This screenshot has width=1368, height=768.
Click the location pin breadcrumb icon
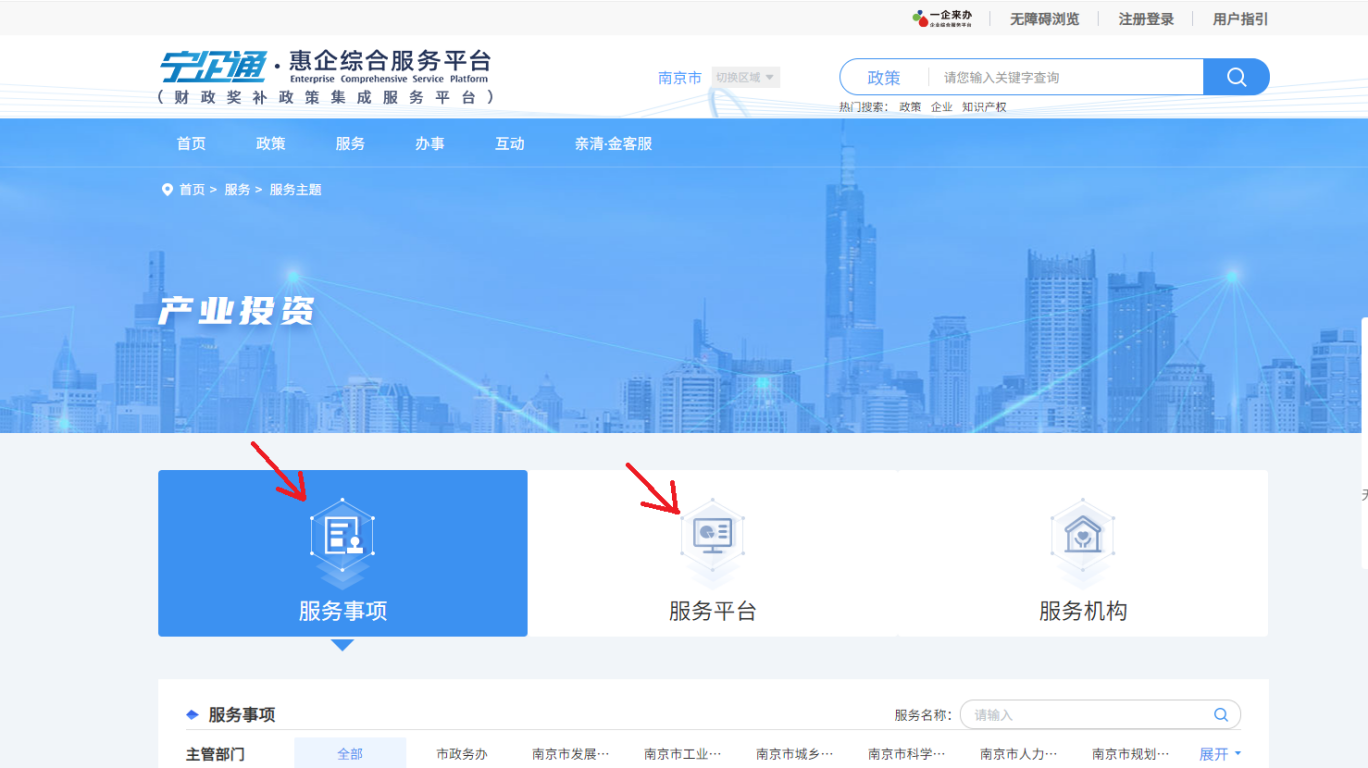[x=167, y=190]
